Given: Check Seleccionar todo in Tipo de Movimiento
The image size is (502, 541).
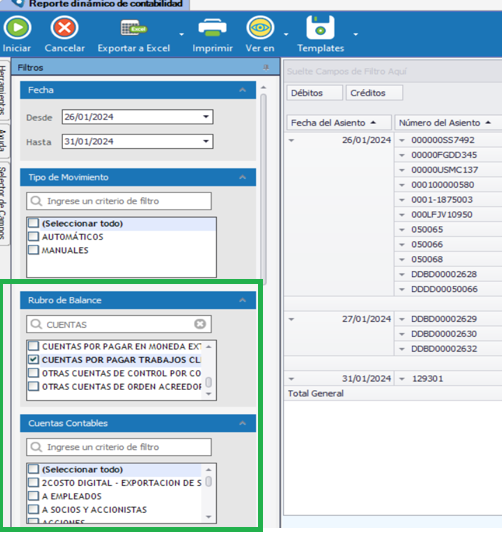Looking at the screenshot, I should [33, 223].
